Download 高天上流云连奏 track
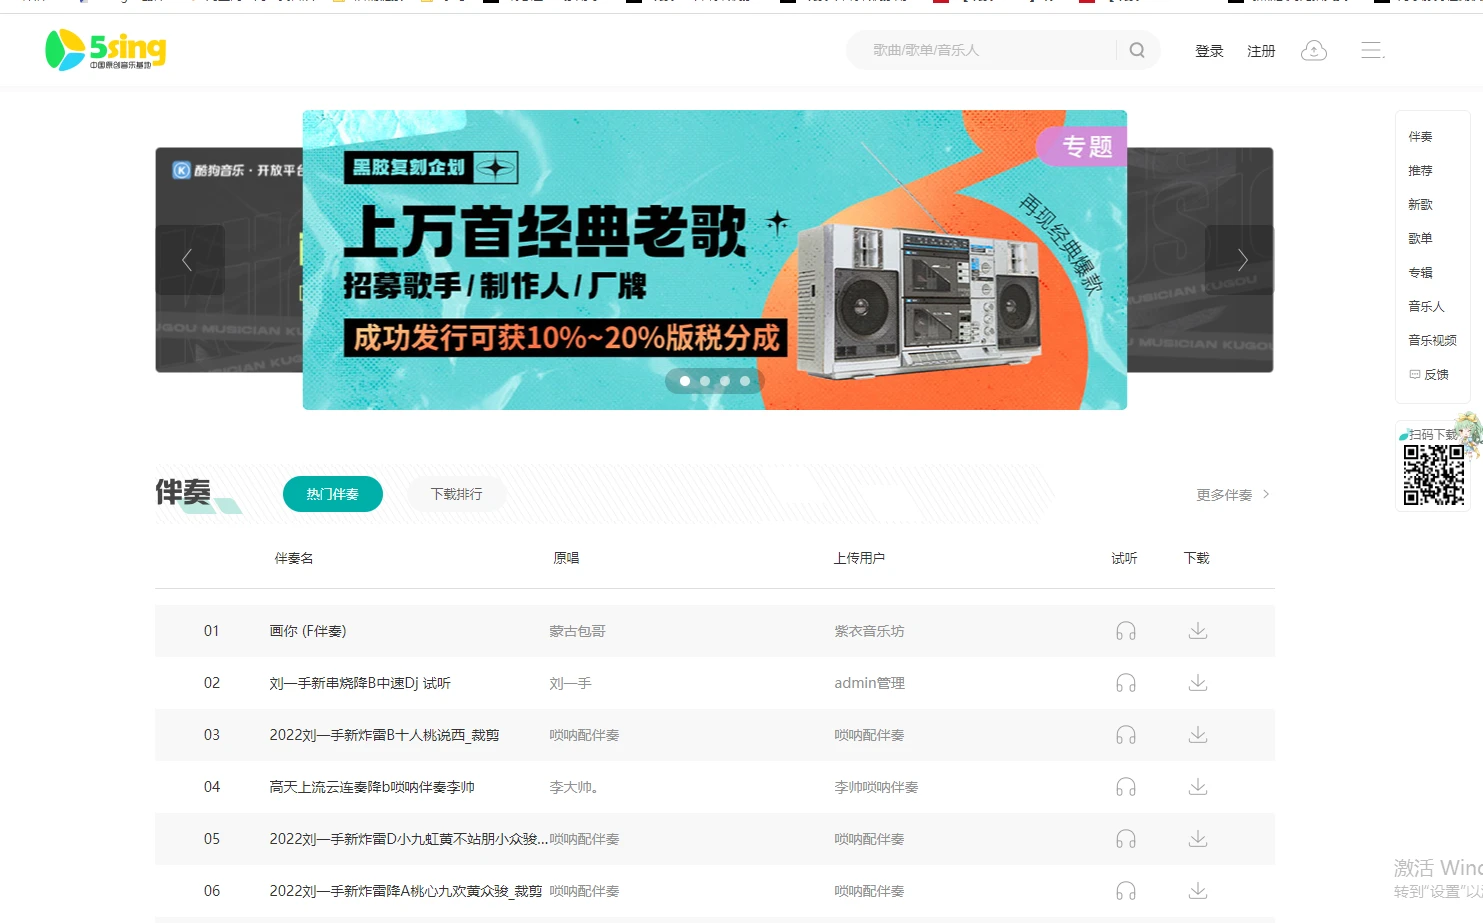Image resolution: width=1483 pixels, height=923 pixels. click(x=1198, y=787)
